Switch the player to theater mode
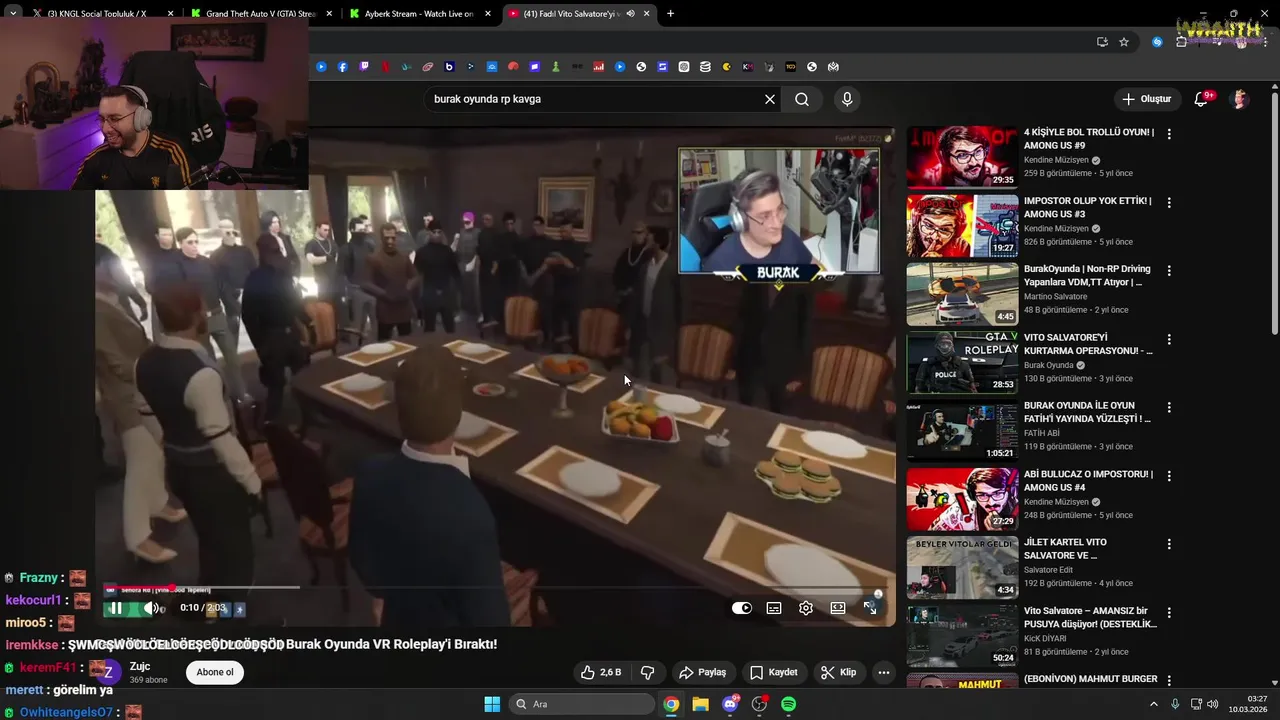Viewport: 1280px width, 720px height. [838, 608]
